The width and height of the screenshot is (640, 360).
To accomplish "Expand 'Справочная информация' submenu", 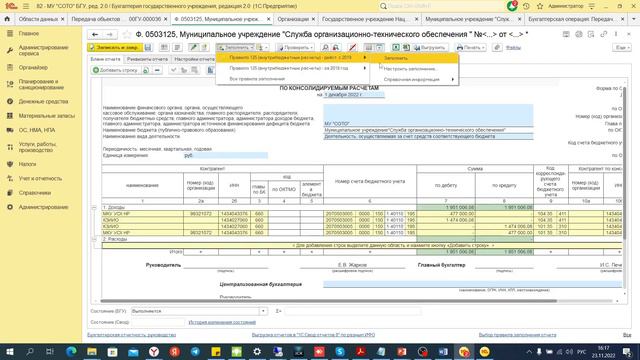I will [414, 80].
